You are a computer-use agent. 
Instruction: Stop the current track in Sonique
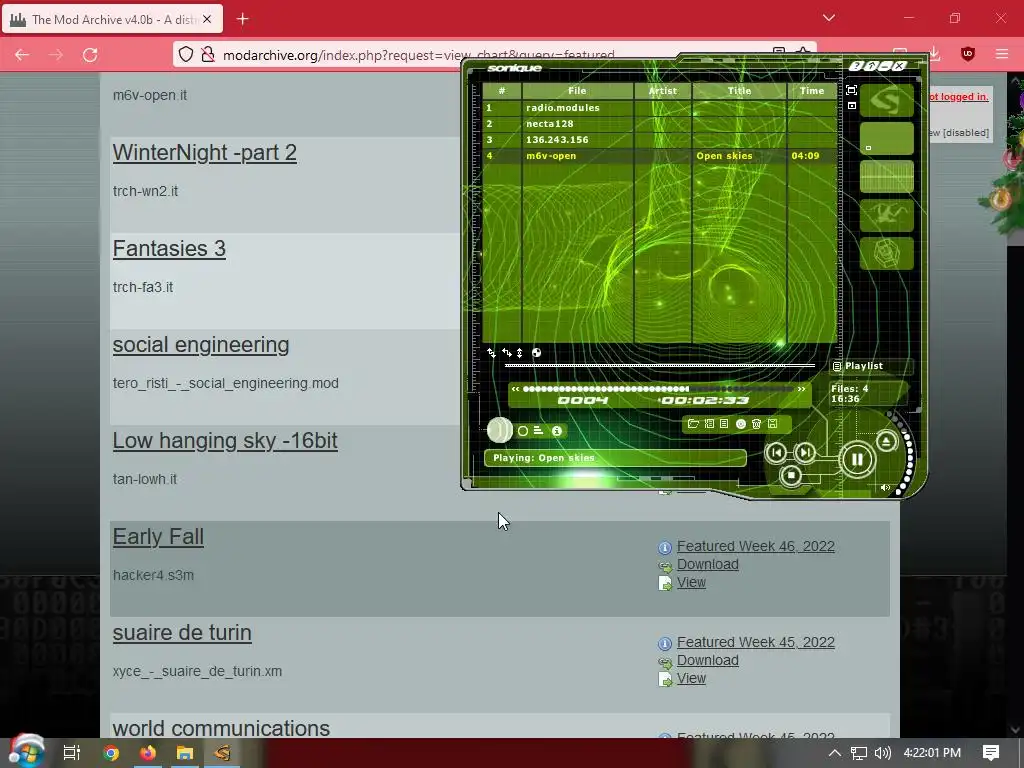pyautogui.click(x=791, y=475)
